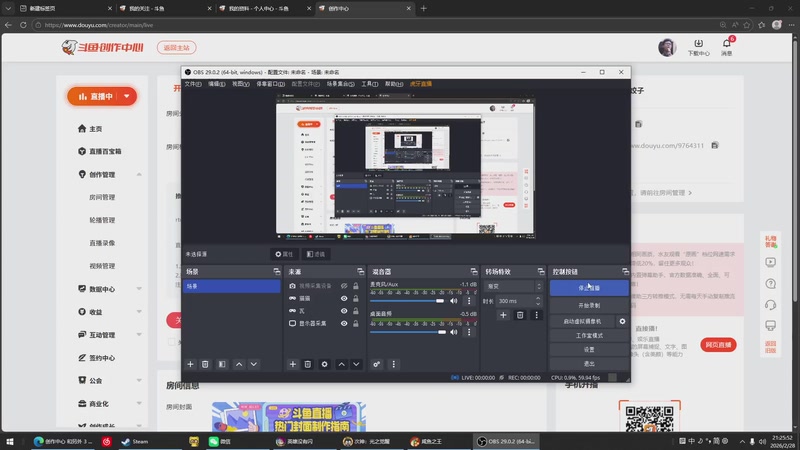800x450 pixels.
Task: Move source up in Sources panel
Action: 341,364
